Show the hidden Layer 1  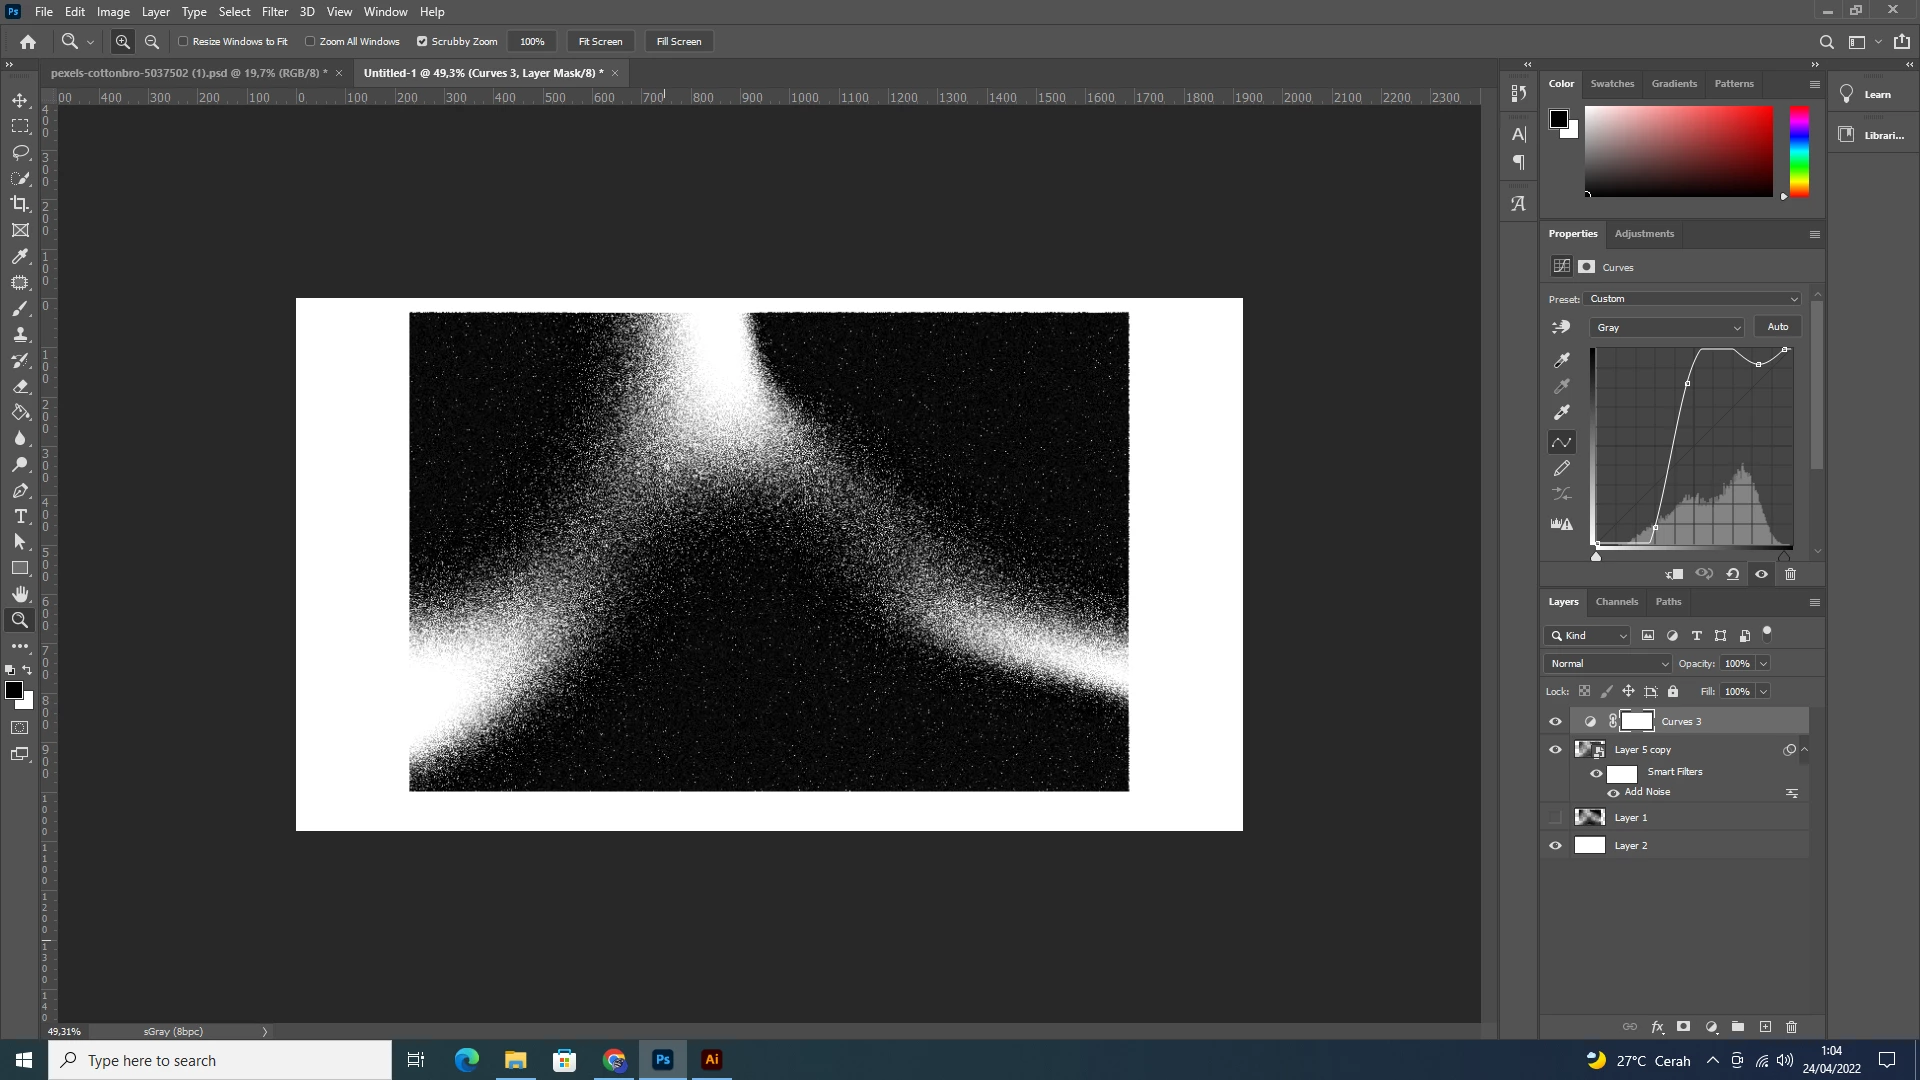[1555, 818]
